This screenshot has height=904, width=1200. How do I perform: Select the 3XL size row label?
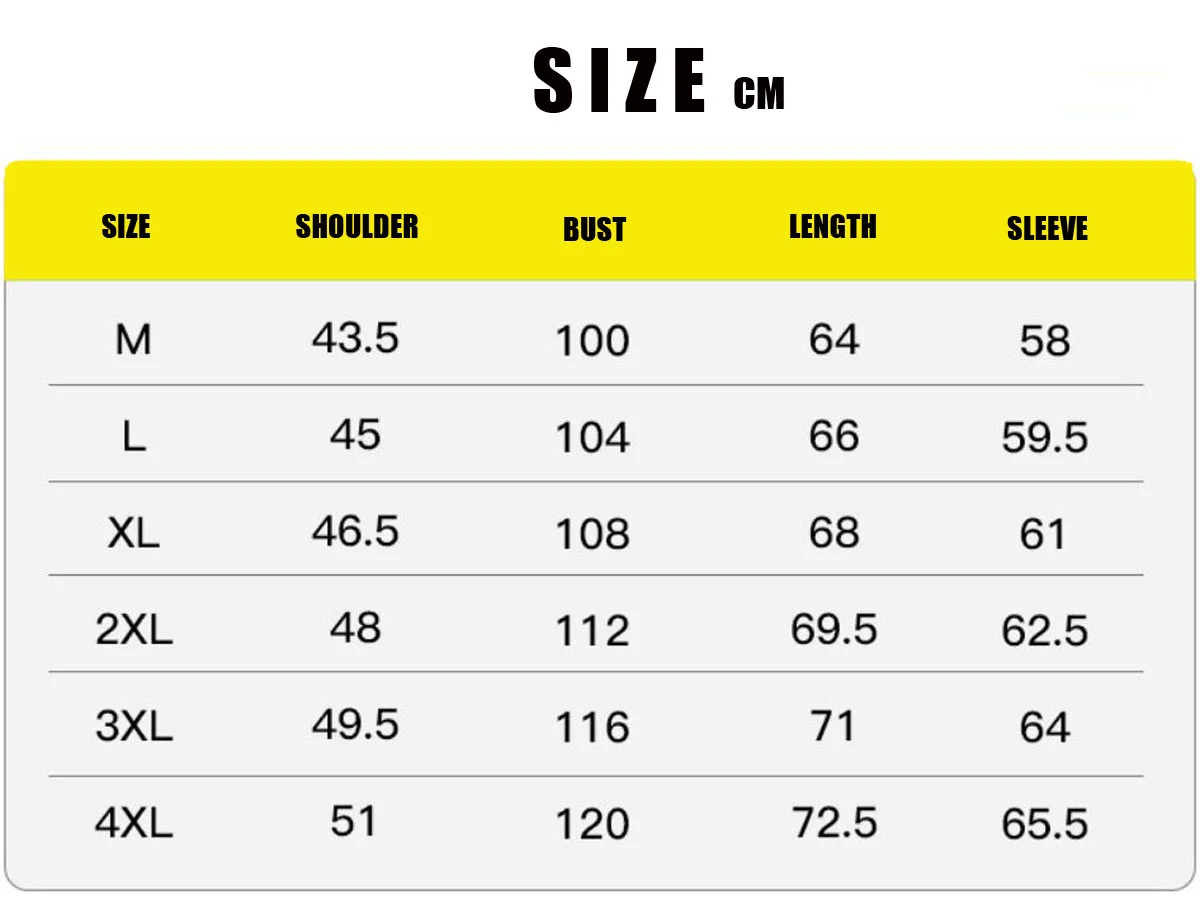tap(134, 726)
